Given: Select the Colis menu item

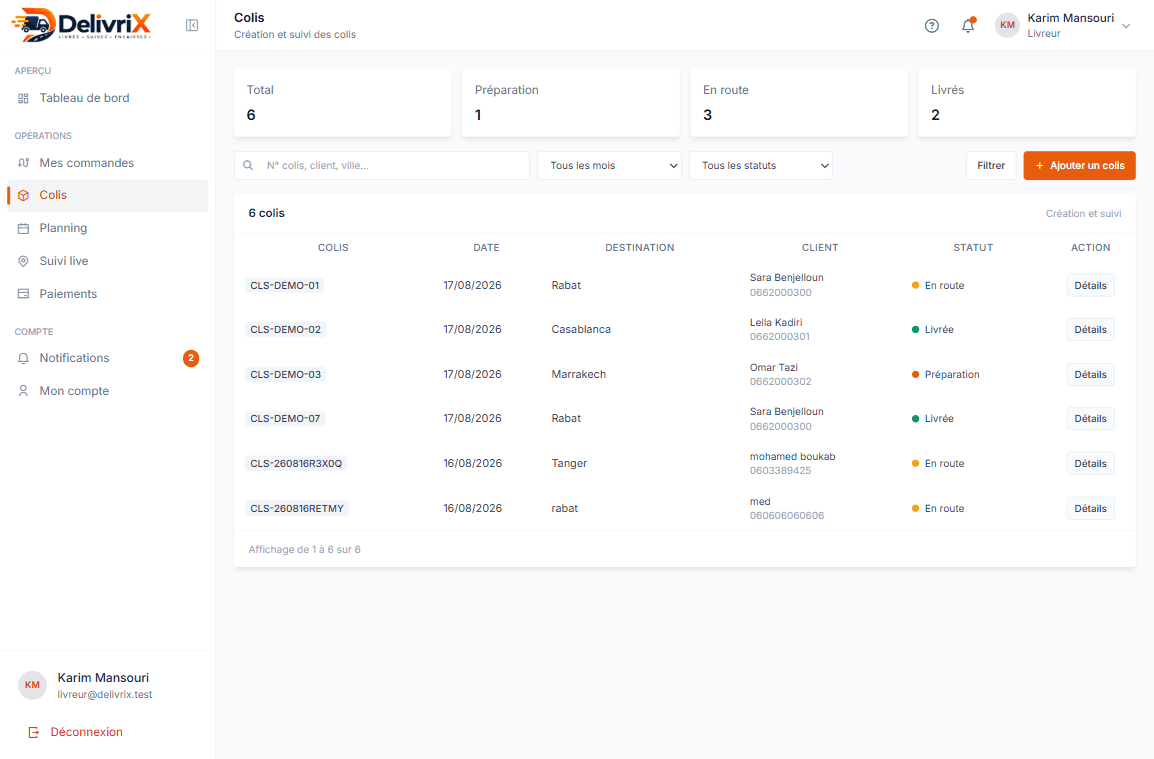Looking at the screenshot, I should click(x=107, y=195).
